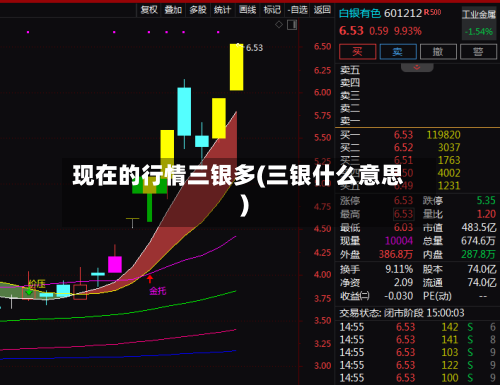
Task: Click the 交易状态 闭市阶段 status line
Action: (402, 313)
